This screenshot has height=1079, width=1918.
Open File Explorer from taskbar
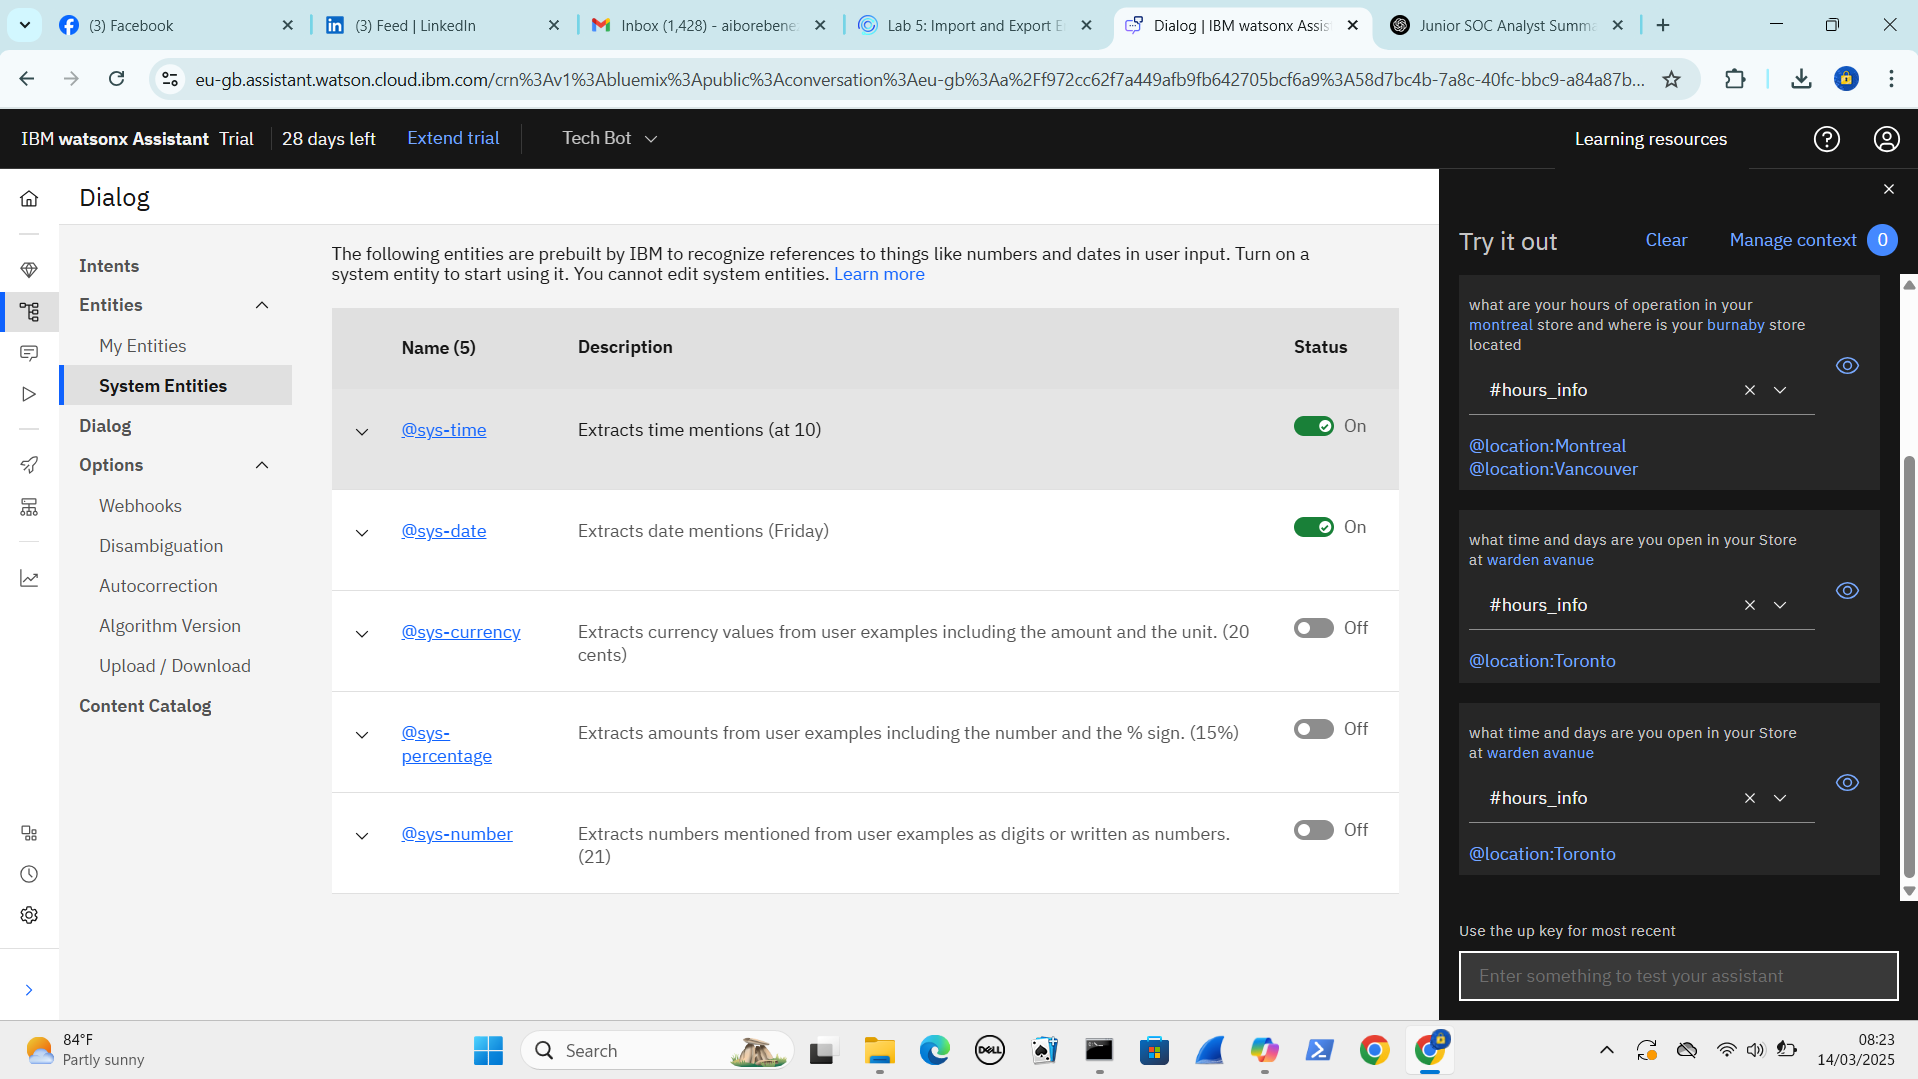click(x=879, y=1050)
